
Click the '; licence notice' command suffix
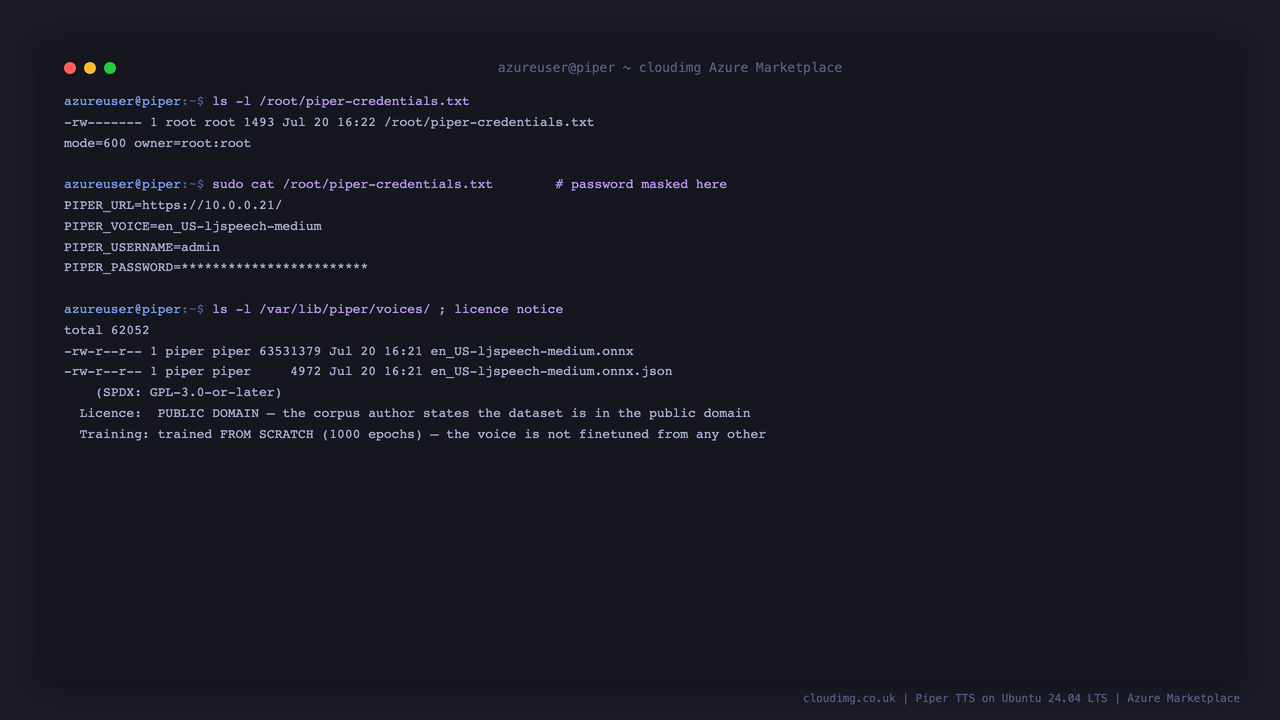pyautogui.click(x=501, y=309)
